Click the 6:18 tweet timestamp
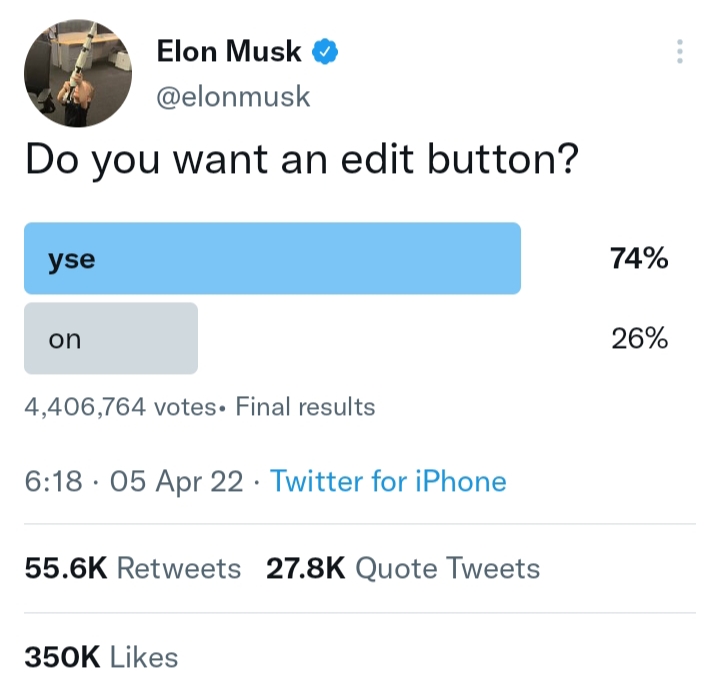This screenshot has height=695, width=720. tap(53, 482)
